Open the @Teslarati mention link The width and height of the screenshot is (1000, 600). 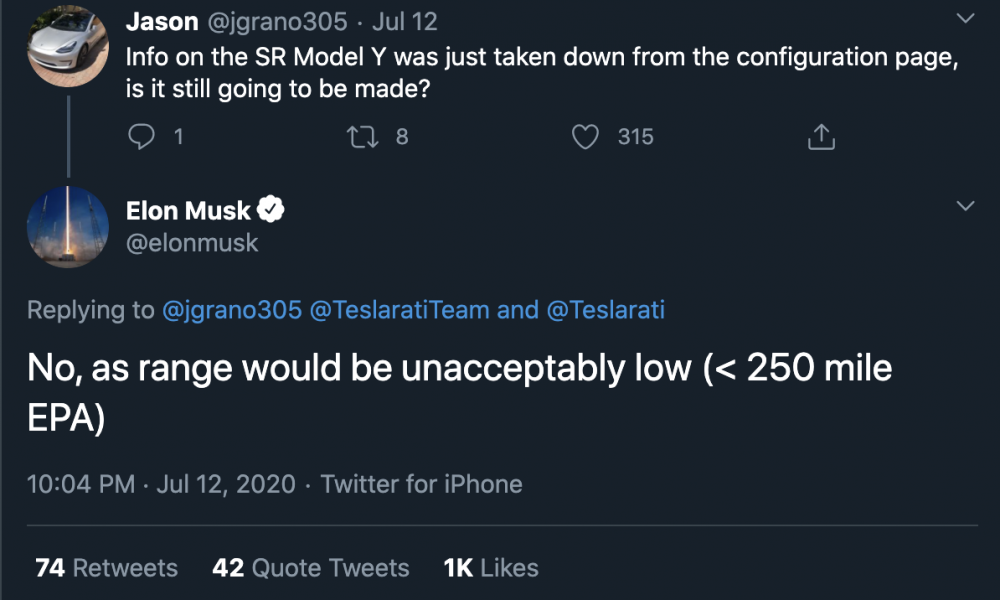click(x=606, y=310)
